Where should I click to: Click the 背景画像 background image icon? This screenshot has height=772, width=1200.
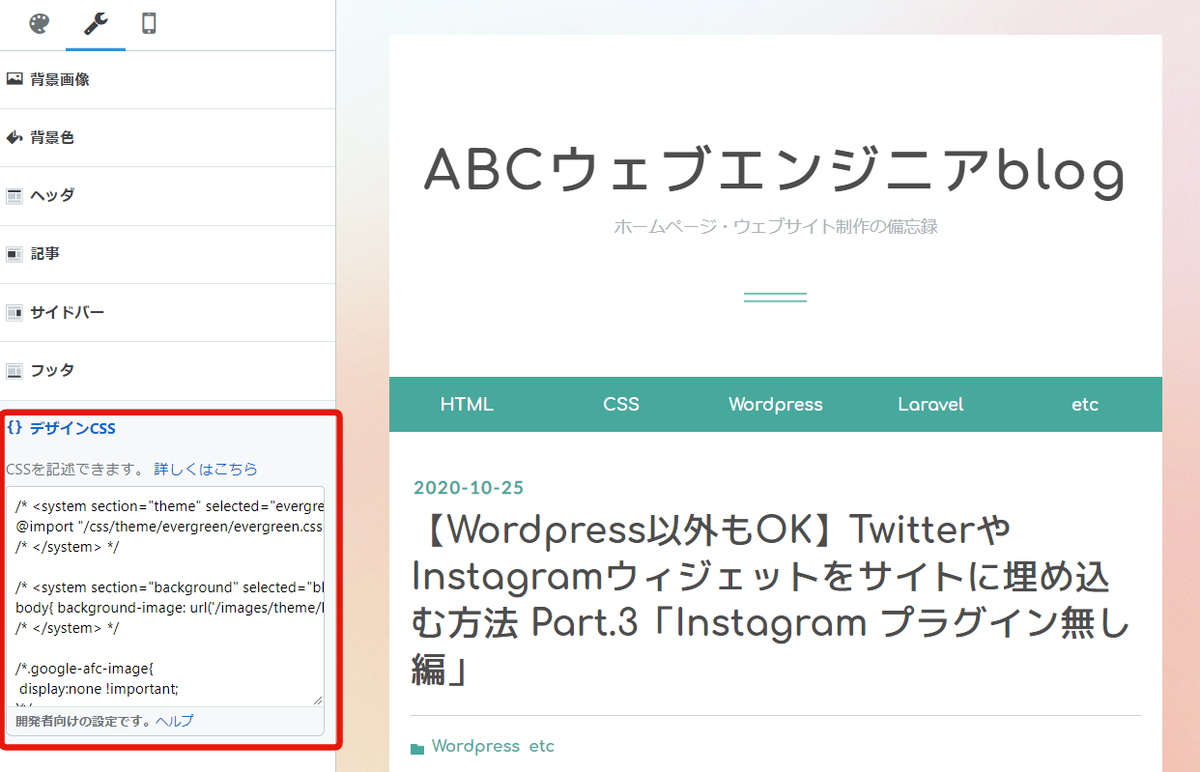[14, 78]
